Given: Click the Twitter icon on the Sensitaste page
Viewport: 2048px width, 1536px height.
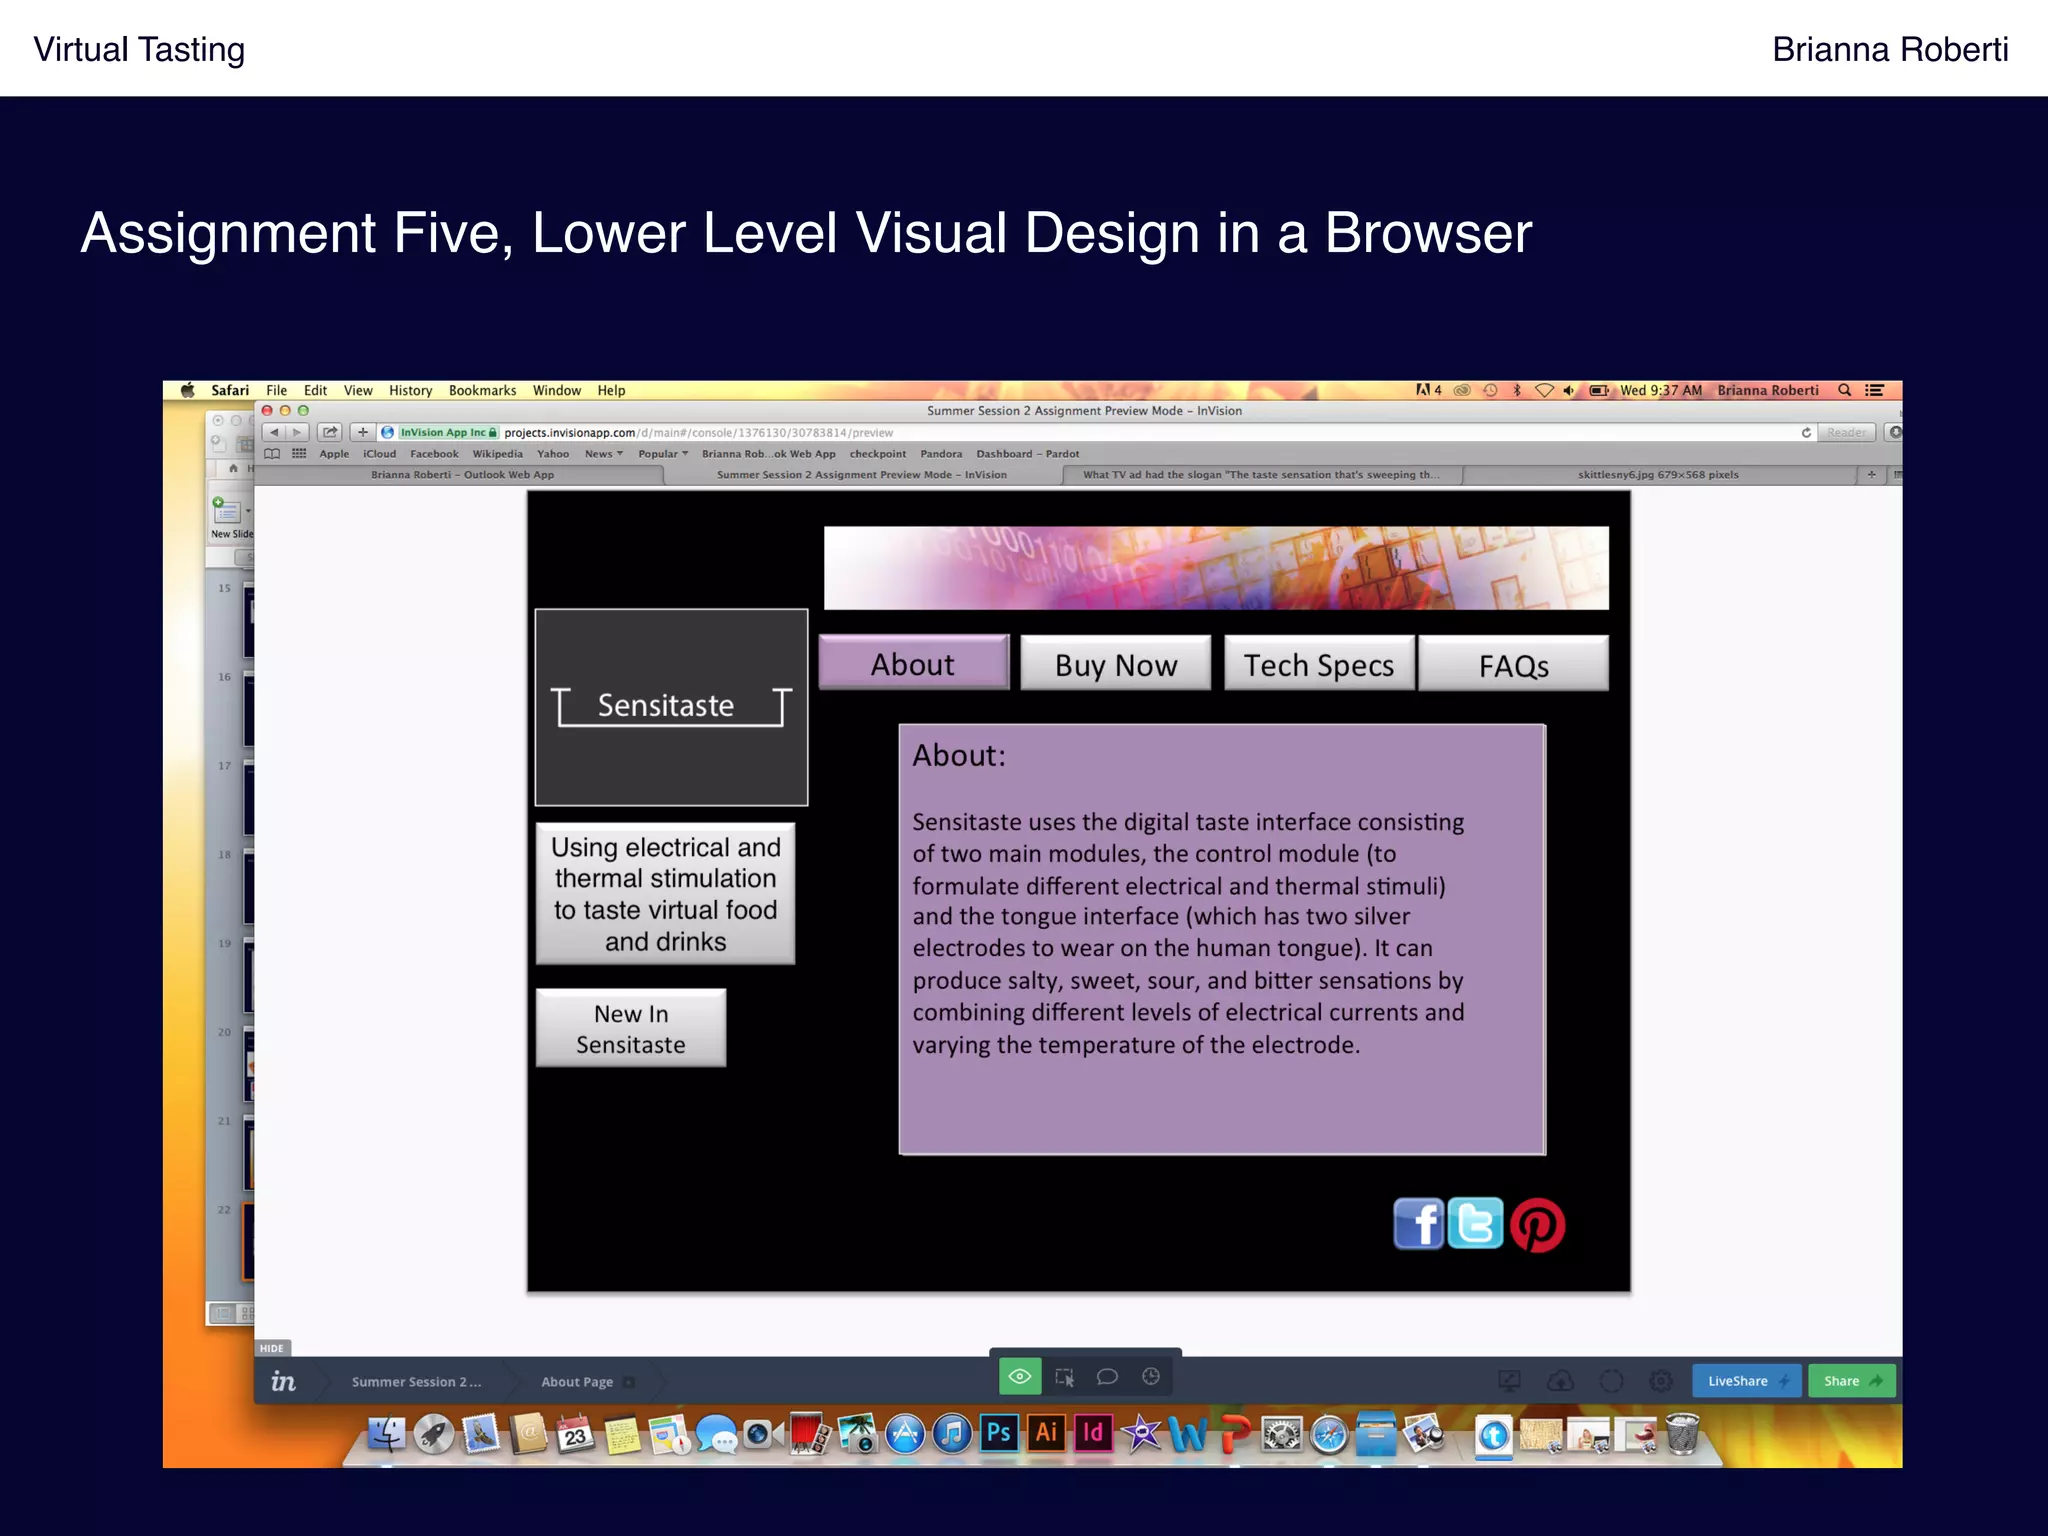Looking at the screenshot, I should [x=1476, y=1223].
